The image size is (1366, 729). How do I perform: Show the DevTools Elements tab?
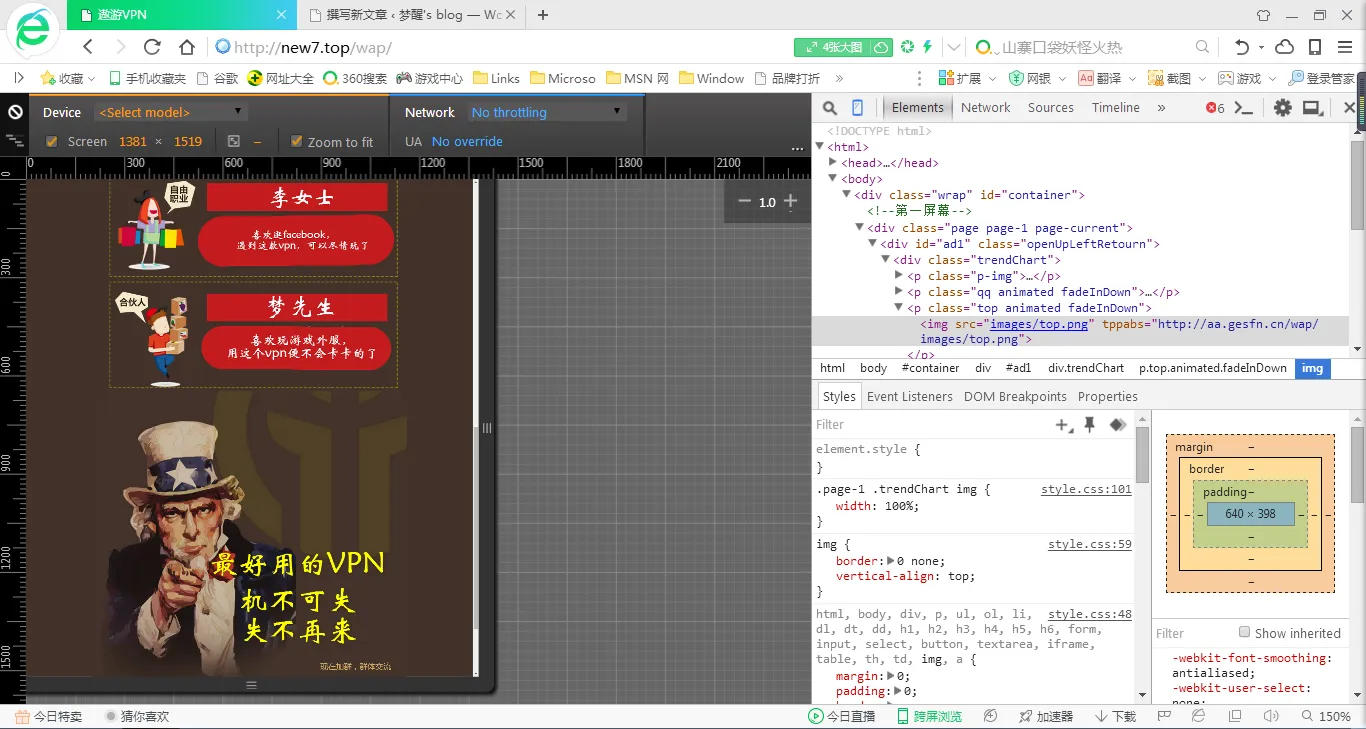[917, 108]
